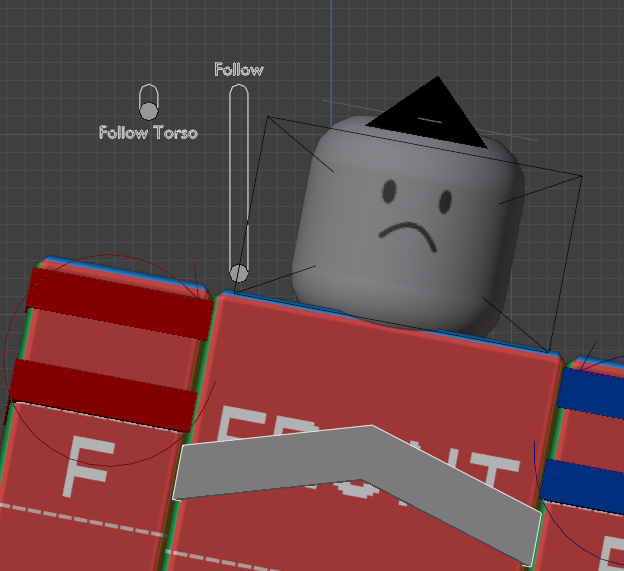Select the upper dark red arm band control
The height and width of the screenshot is (571, 624).
(x=119, y=303)
